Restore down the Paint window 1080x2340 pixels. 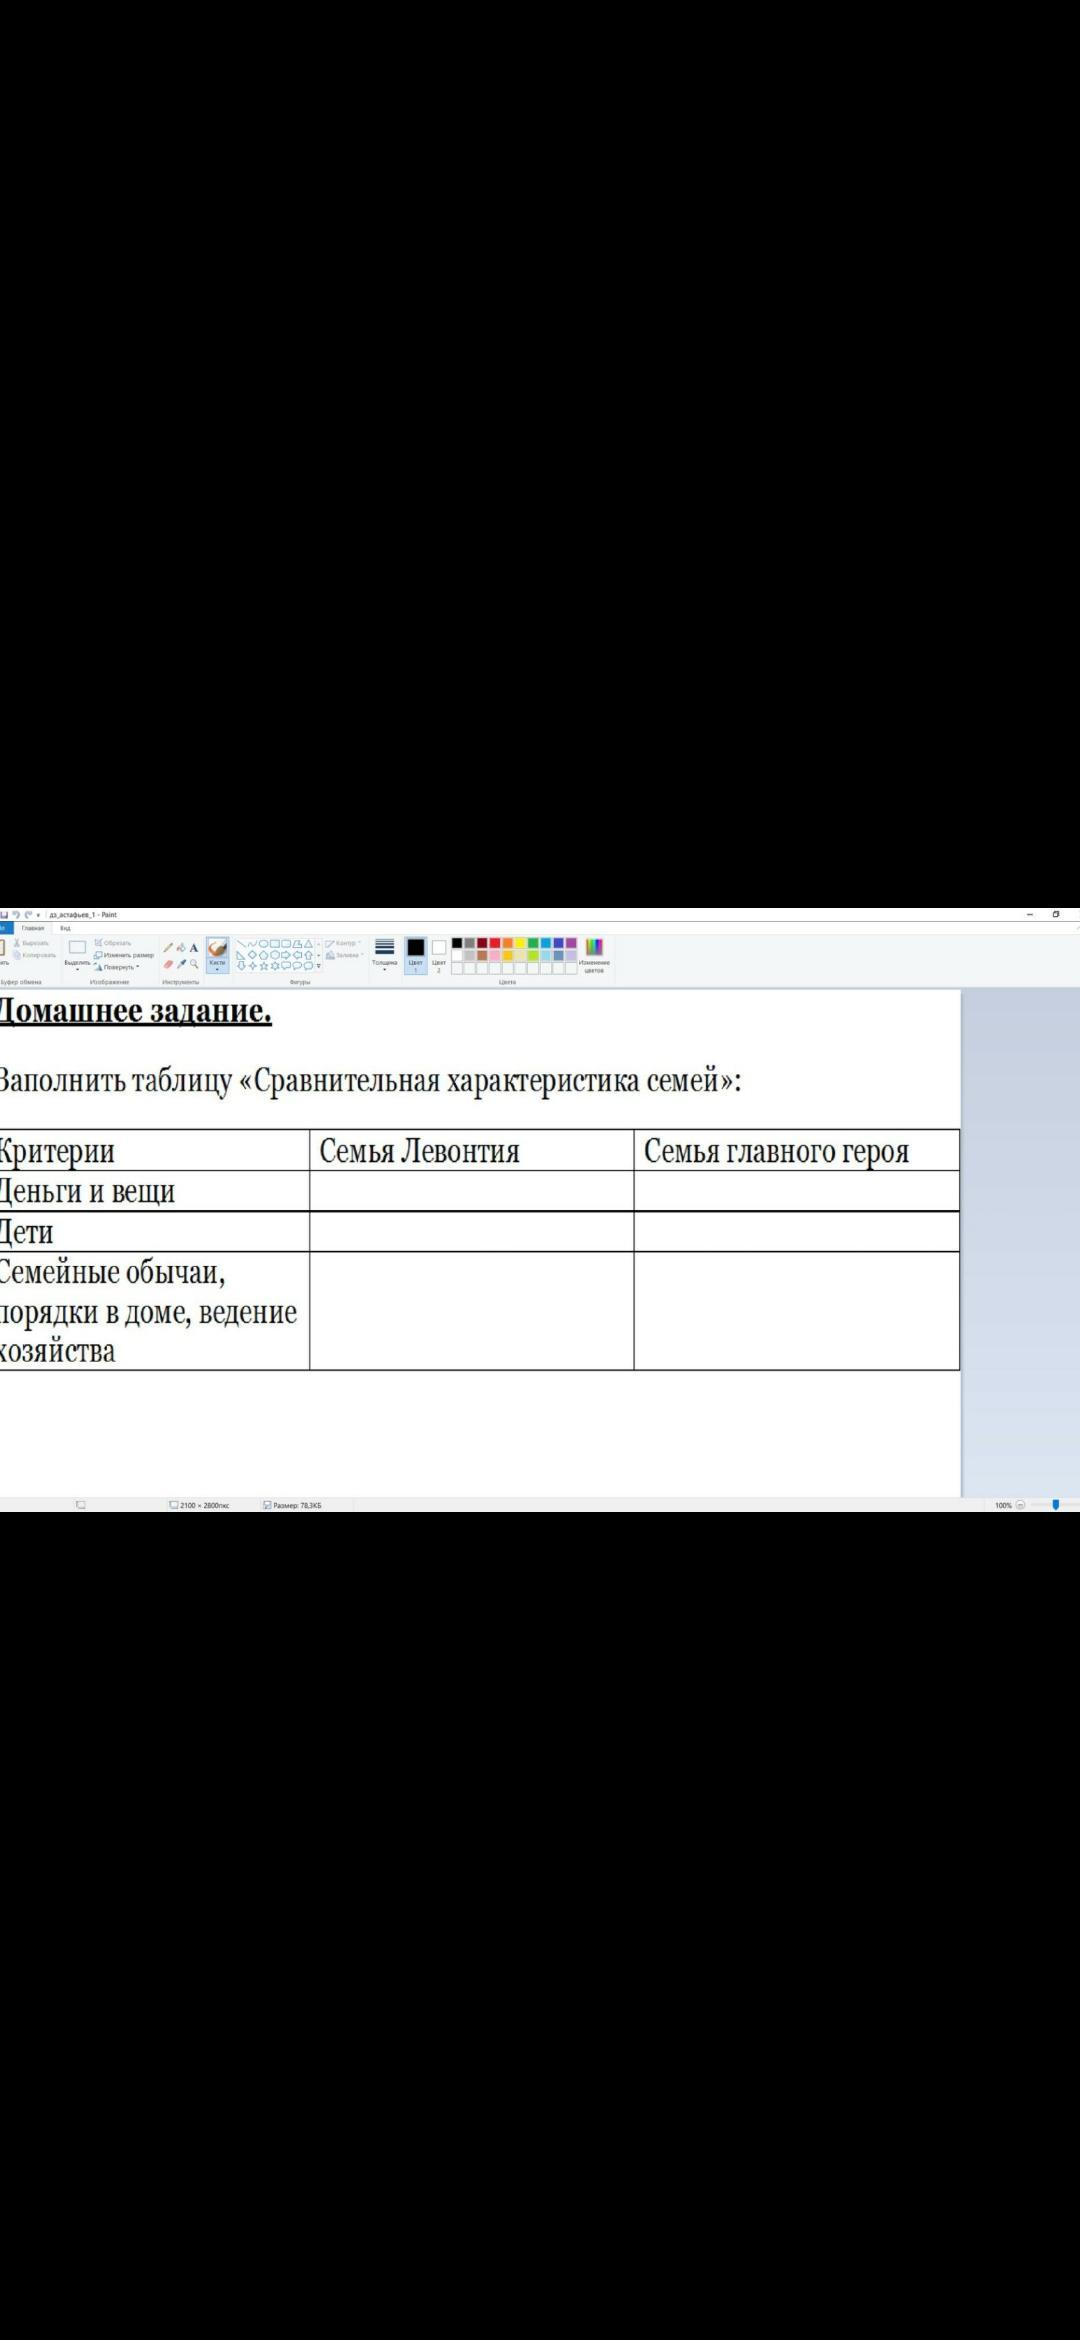coord(1056,914)
